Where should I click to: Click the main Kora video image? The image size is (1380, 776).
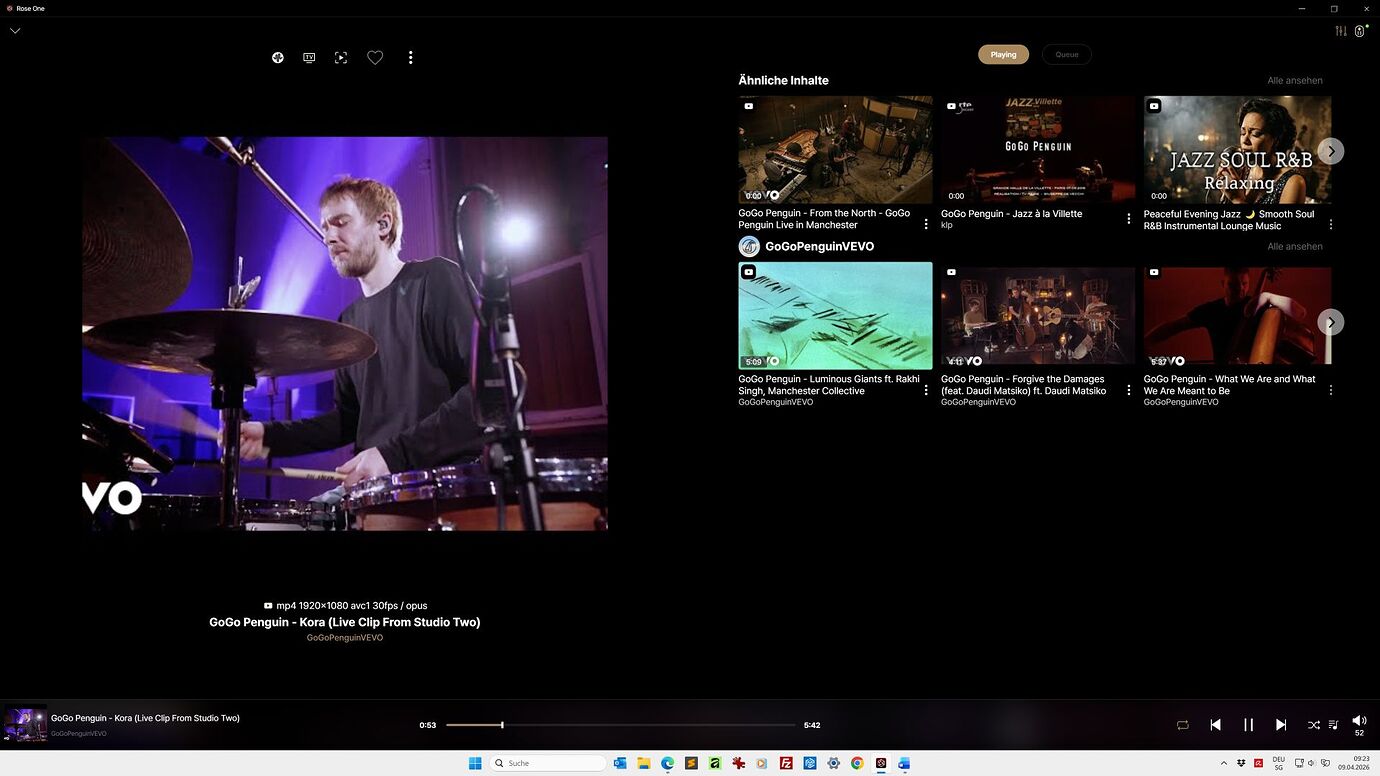click(x=345, y=333)
